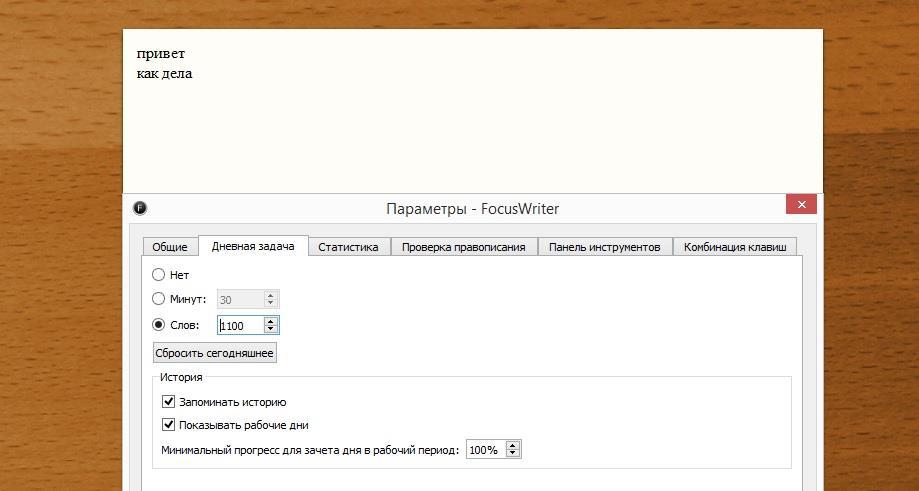Select the Нет radio button
This screenshot has width=919, height=491.
click(x=159, y=275)
